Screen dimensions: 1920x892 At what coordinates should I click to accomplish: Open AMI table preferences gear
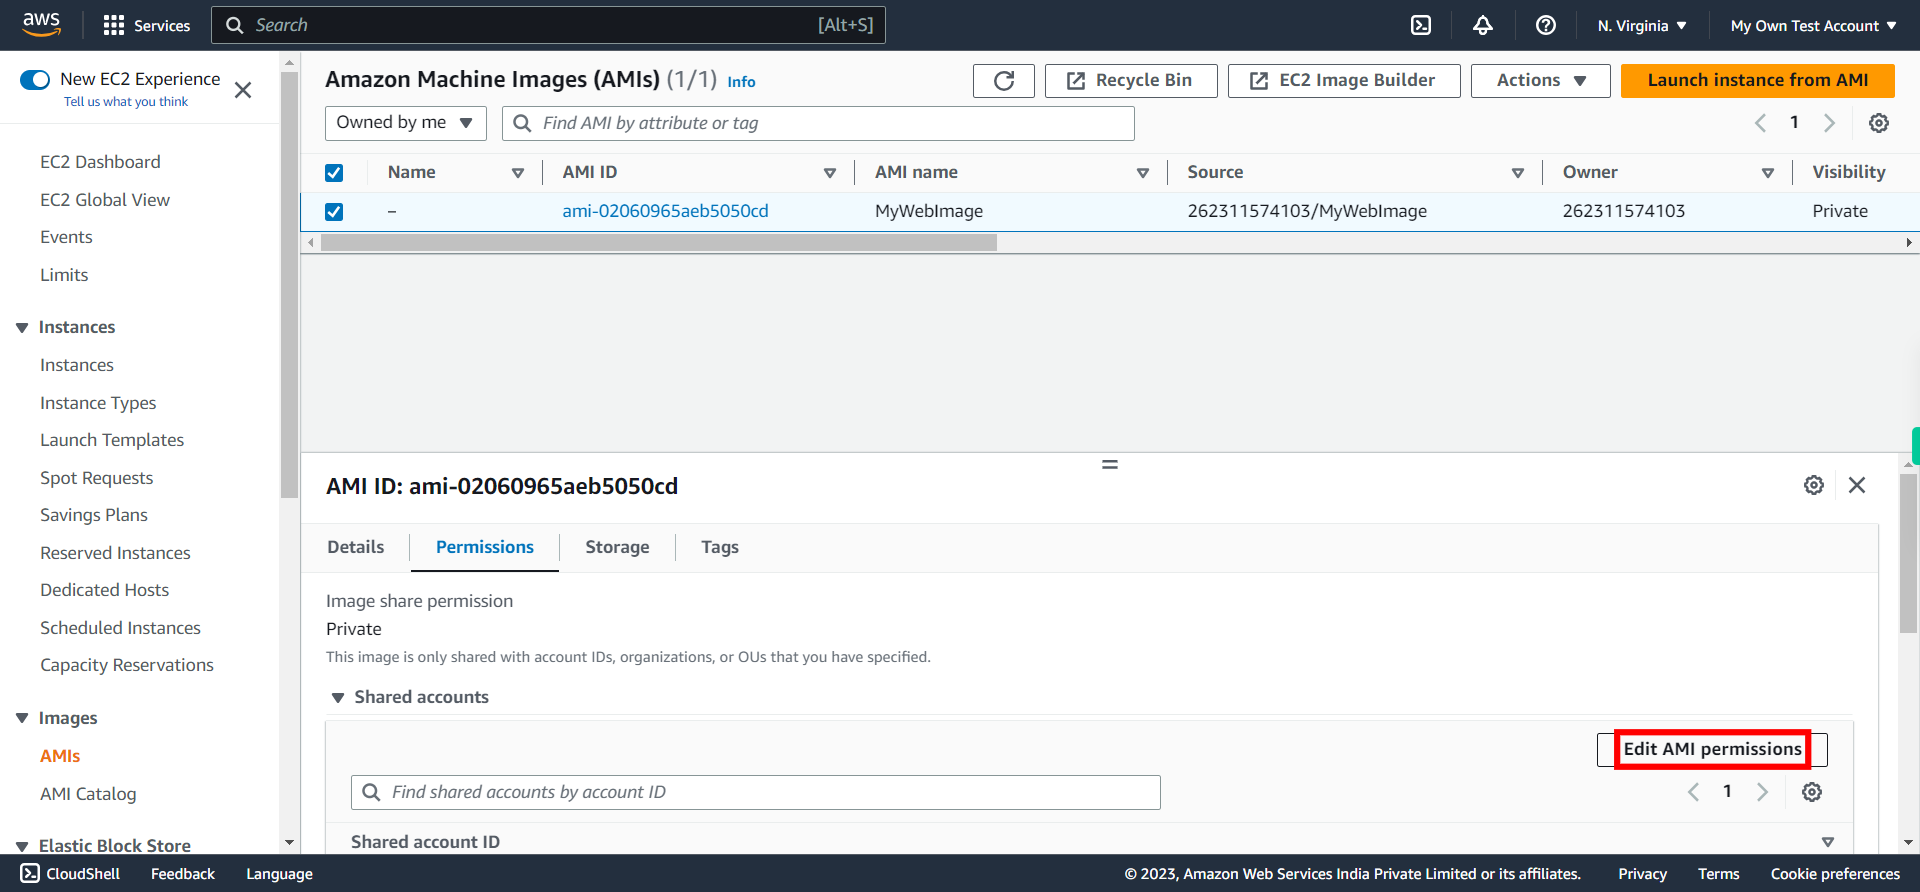(1879, 123)
